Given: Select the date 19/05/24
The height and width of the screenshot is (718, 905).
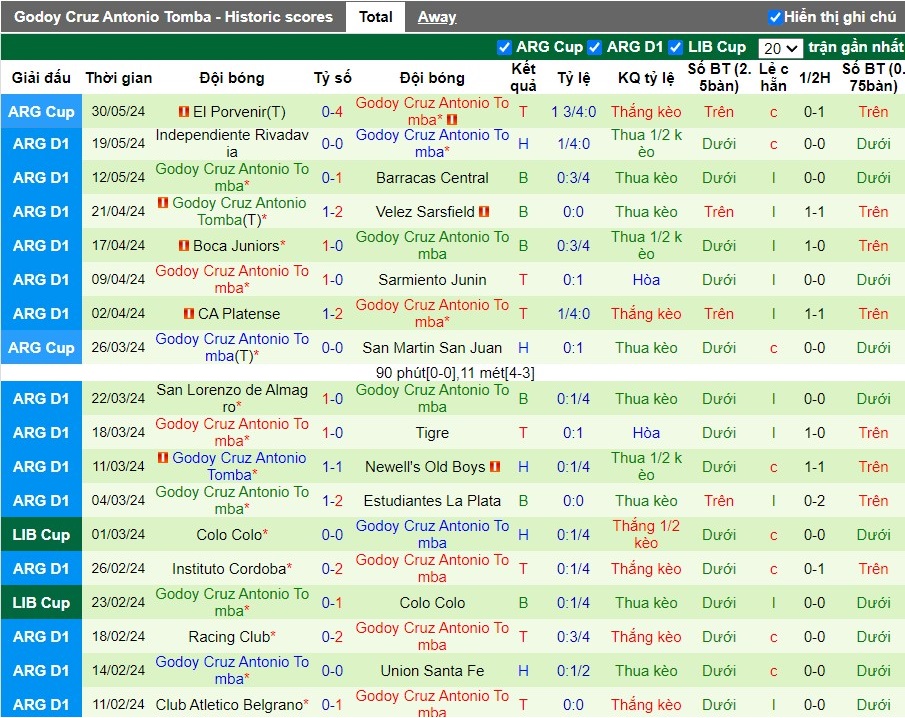Looking at the screenshot, I should 118,144.
